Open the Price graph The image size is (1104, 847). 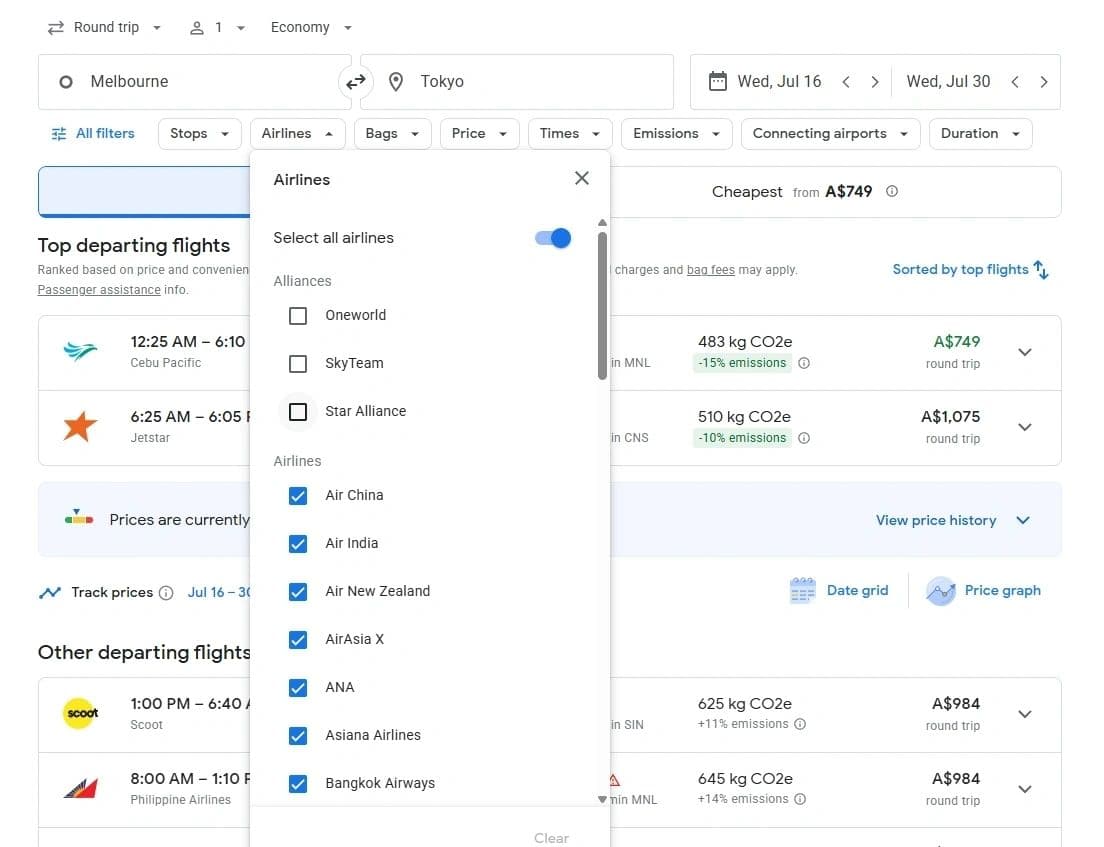coord(984,591)
